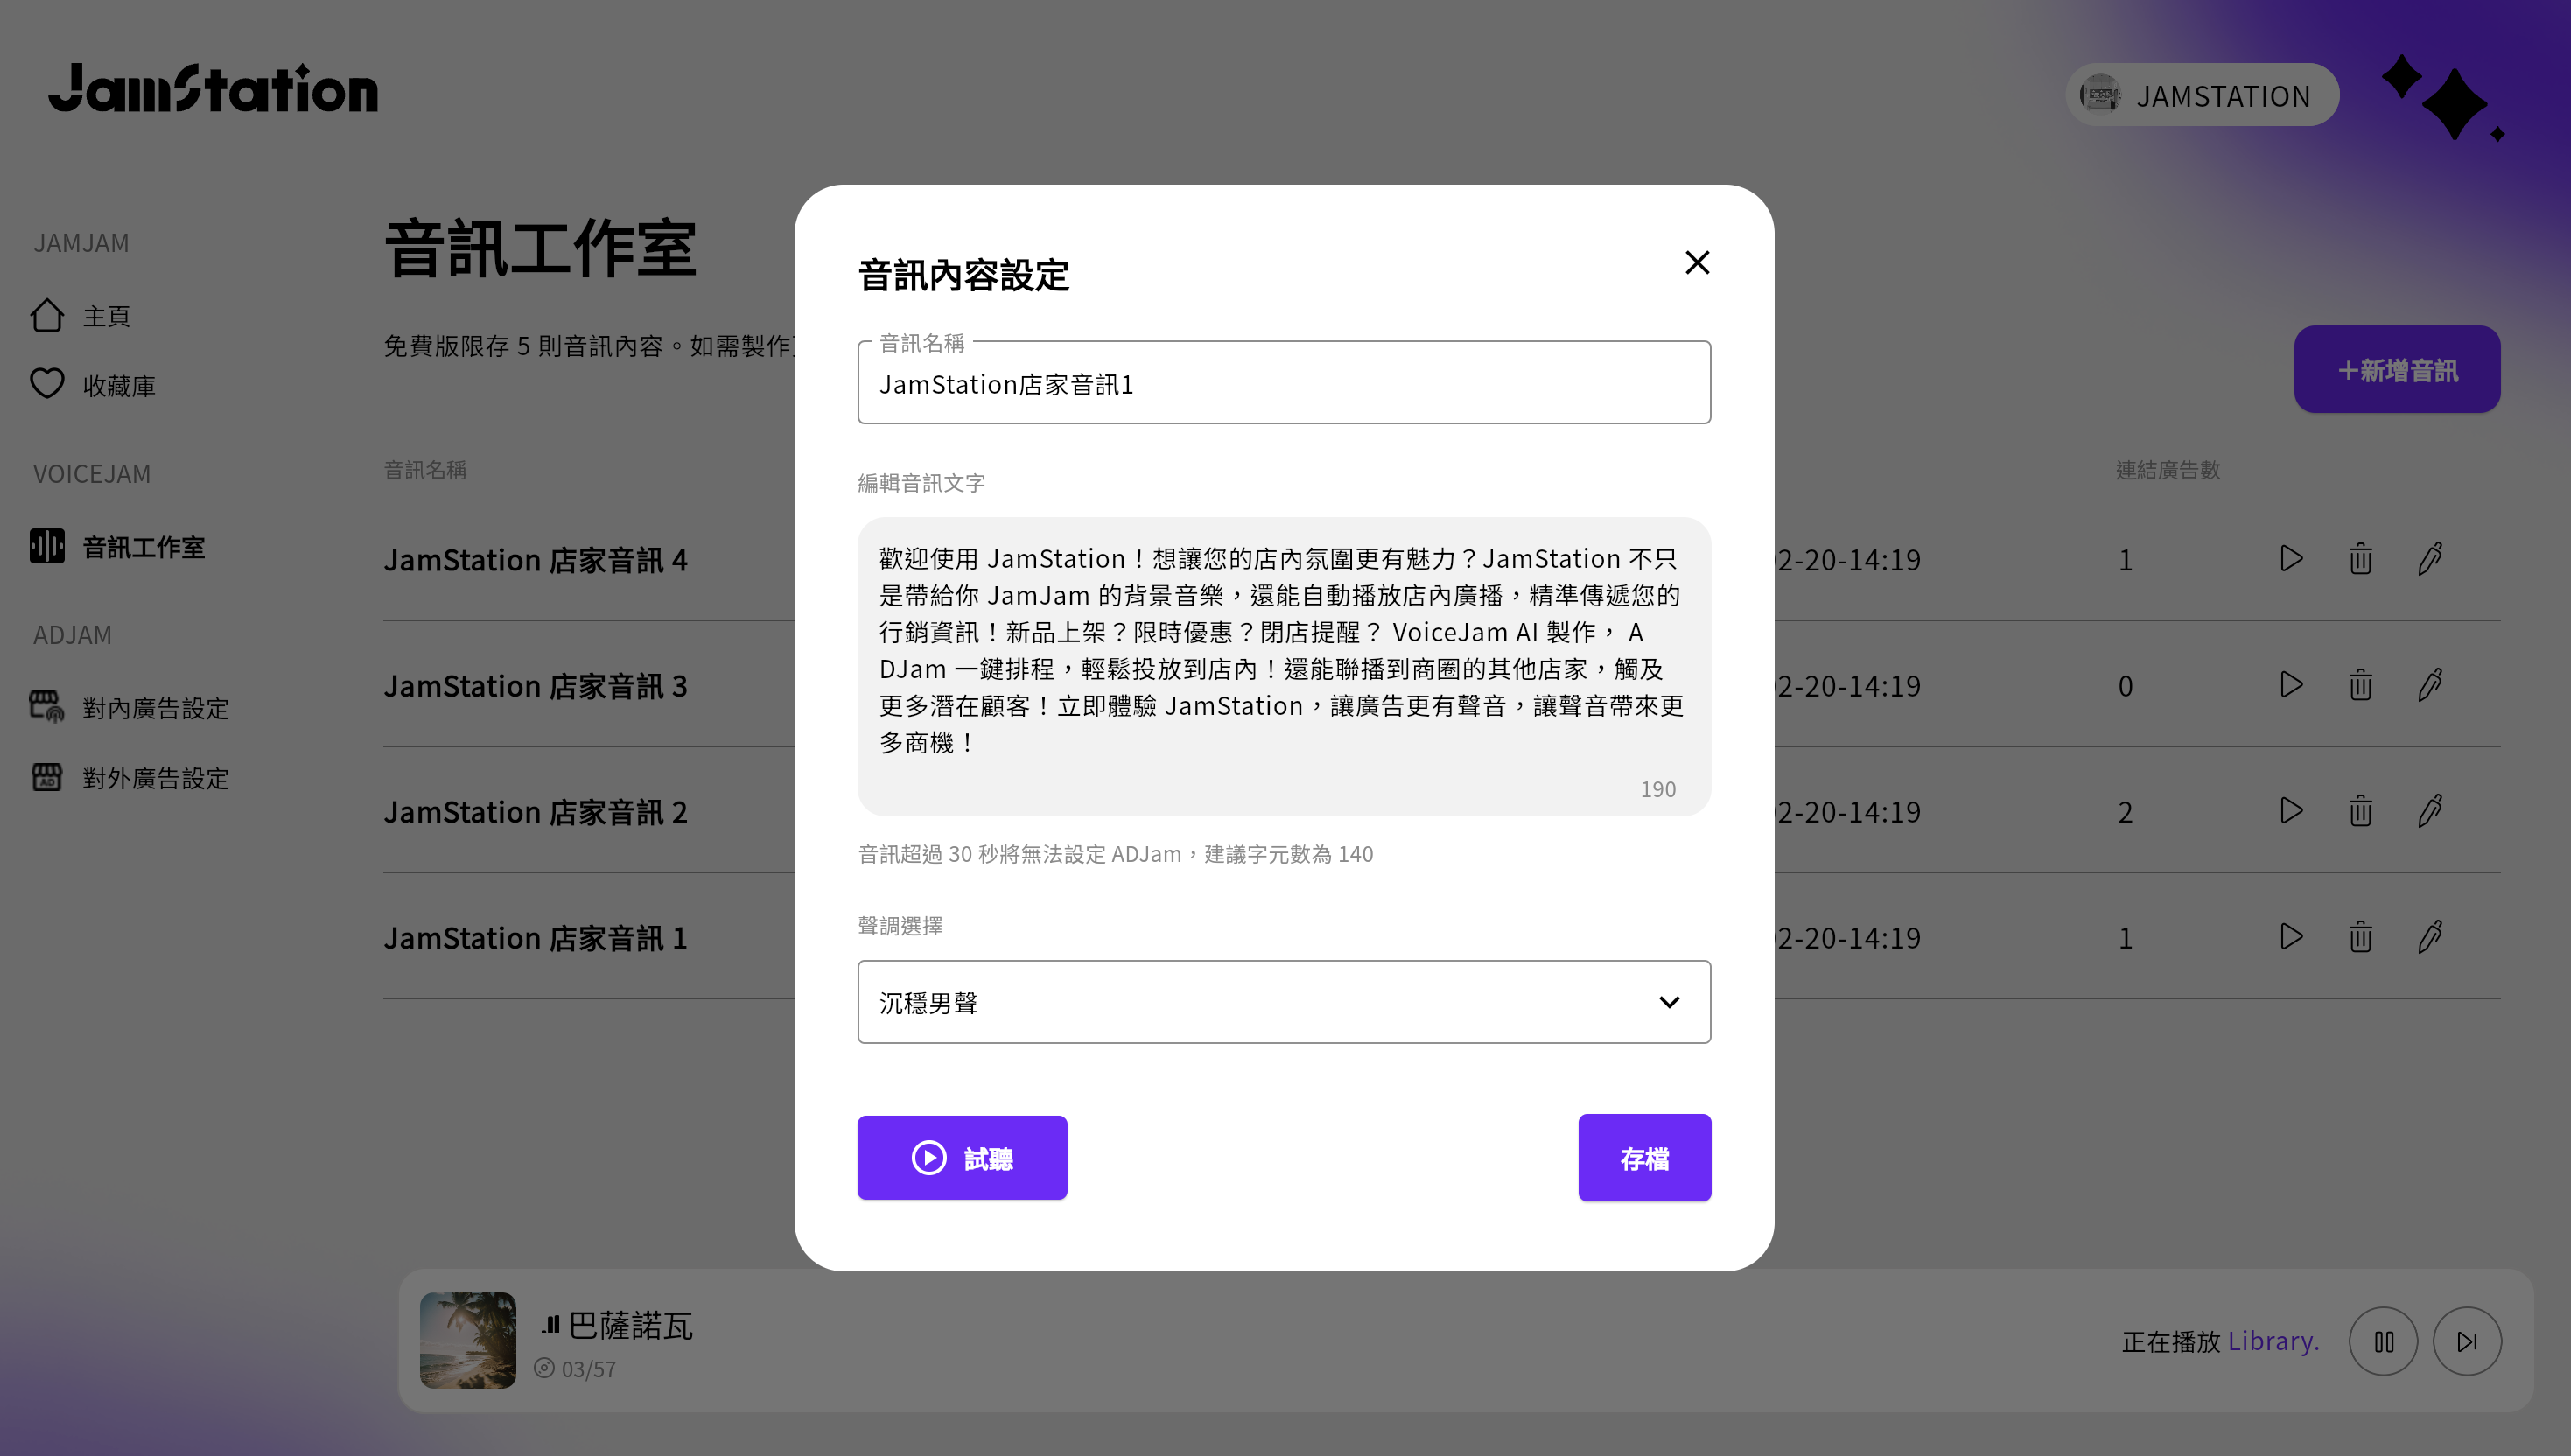Image resolution: width=2571 pixels, height=1456 pixels.
Task: Play JamStation 店家音訊 4
Action: point(2291,559)
